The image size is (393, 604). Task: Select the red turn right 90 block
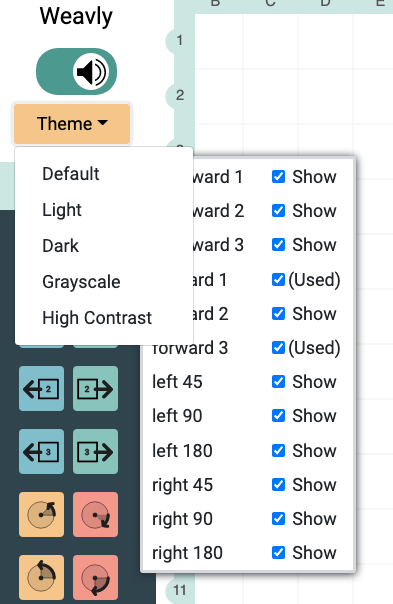click(x=95, y=577)
